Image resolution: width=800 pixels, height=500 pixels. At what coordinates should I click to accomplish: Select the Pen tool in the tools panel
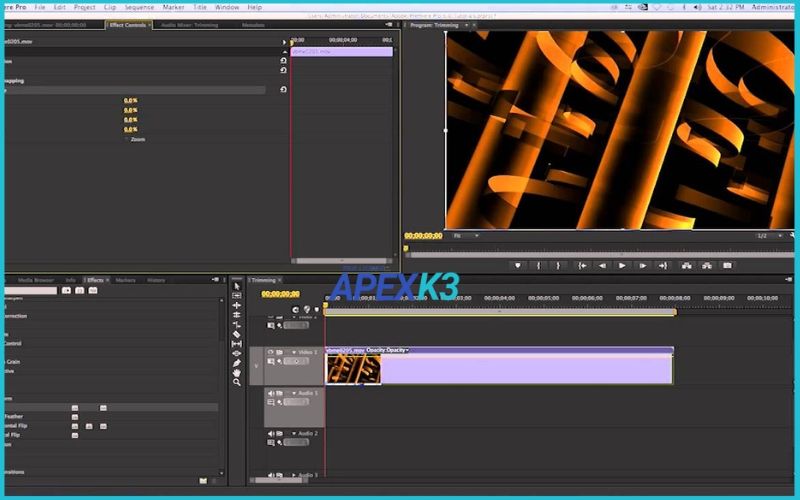pos(236,362)
